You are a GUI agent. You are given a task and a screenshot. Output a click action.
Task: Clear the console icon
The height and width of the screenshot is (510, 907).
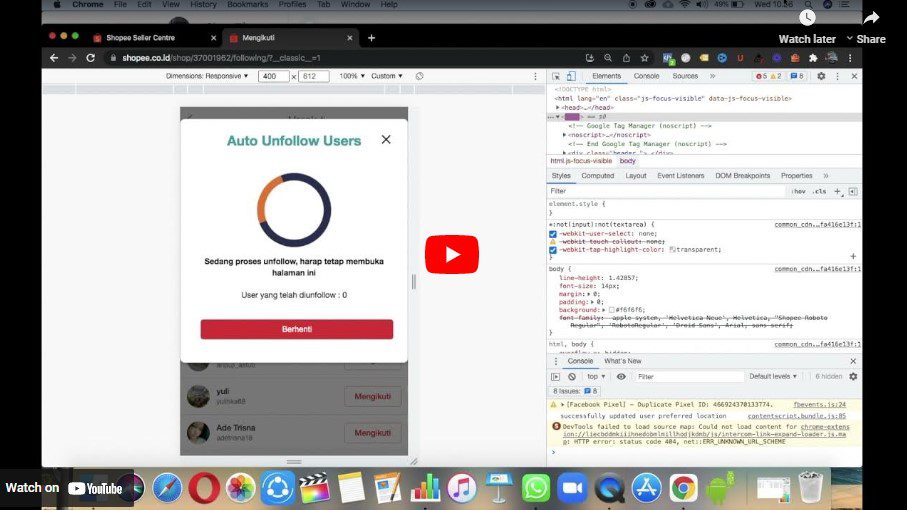point(572,376)
